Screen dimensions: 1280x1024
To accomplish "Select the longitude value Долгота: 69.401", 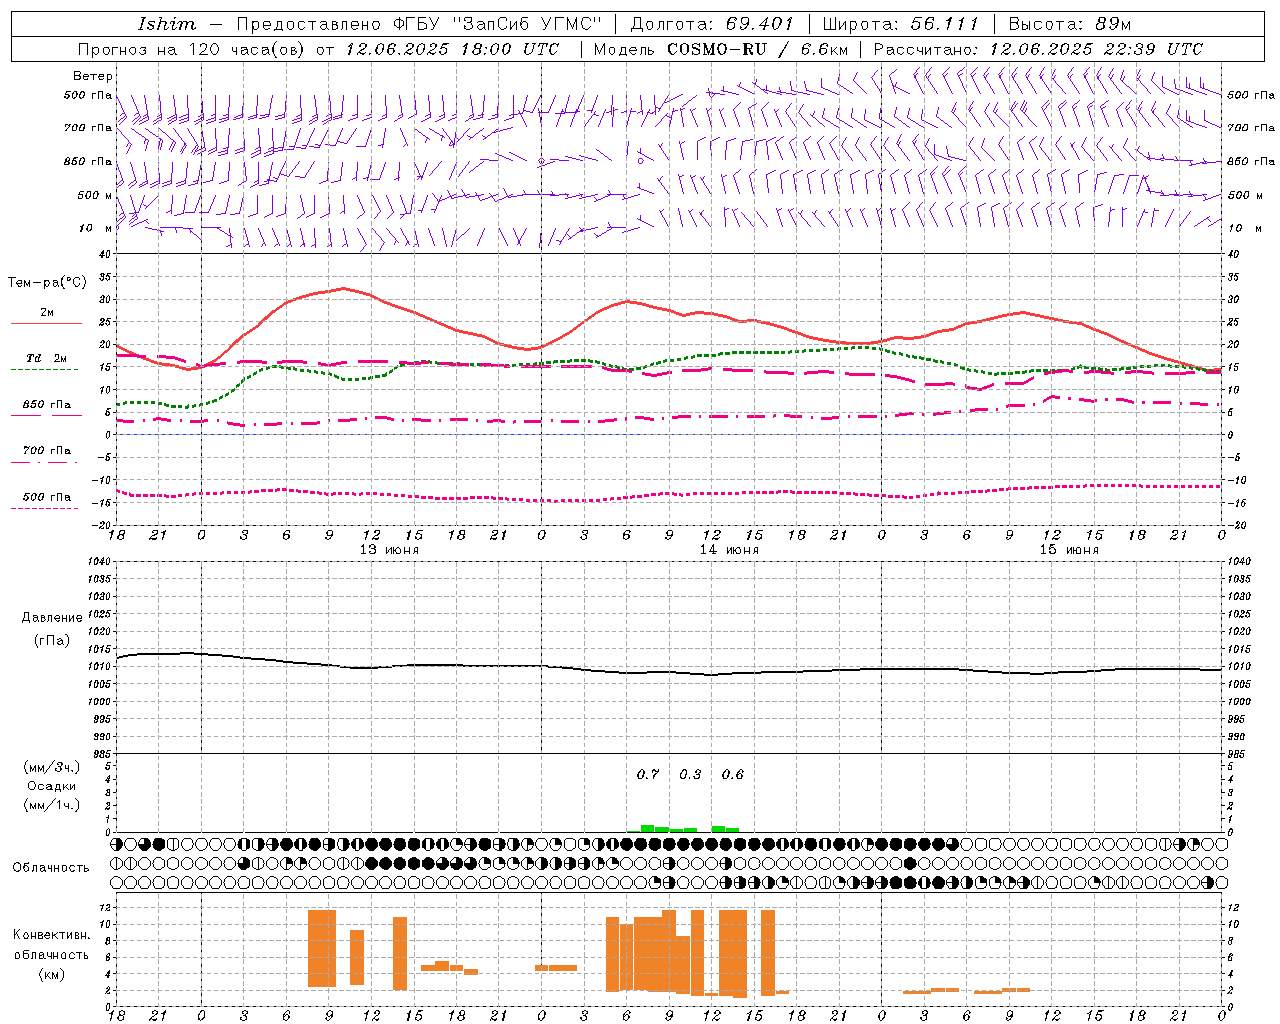I will pos(711,24).
